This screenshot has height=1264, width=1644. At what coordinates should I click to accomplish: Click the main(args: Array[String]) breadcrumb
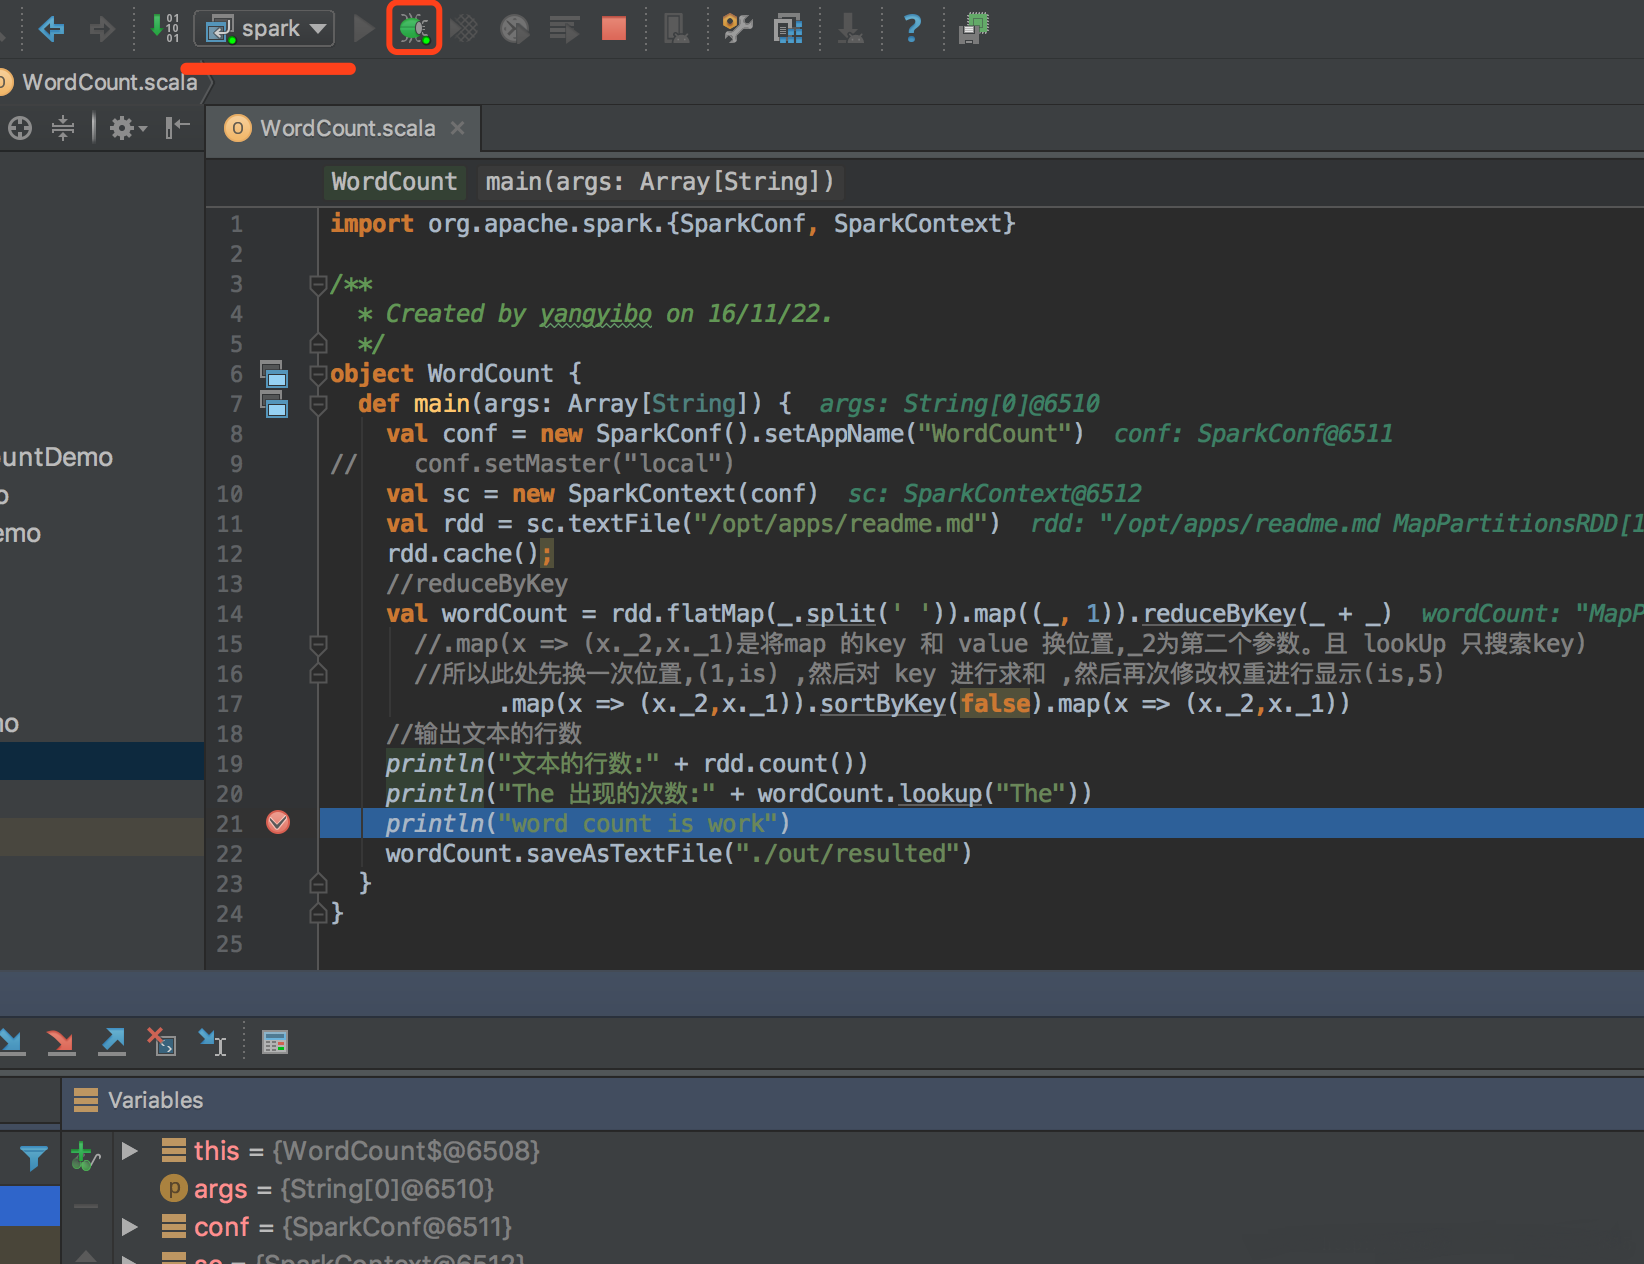pos(659,181)
